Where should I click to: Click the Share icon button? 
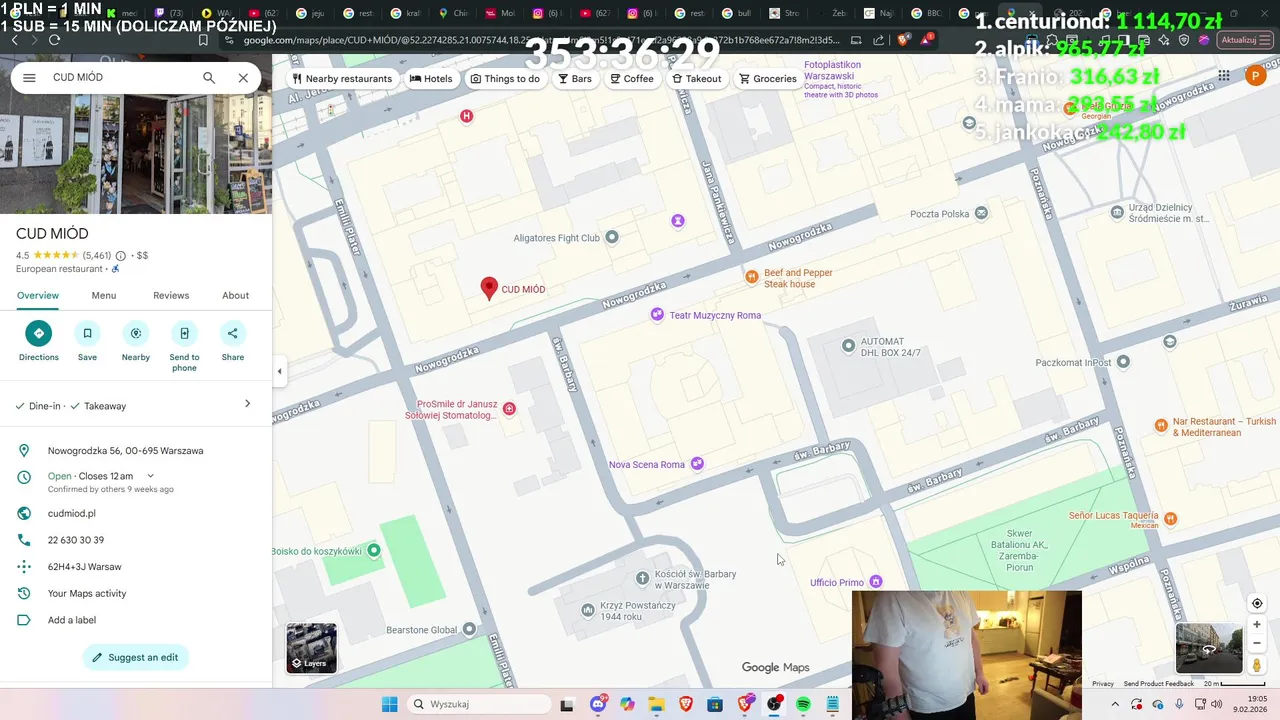point(233,333)
